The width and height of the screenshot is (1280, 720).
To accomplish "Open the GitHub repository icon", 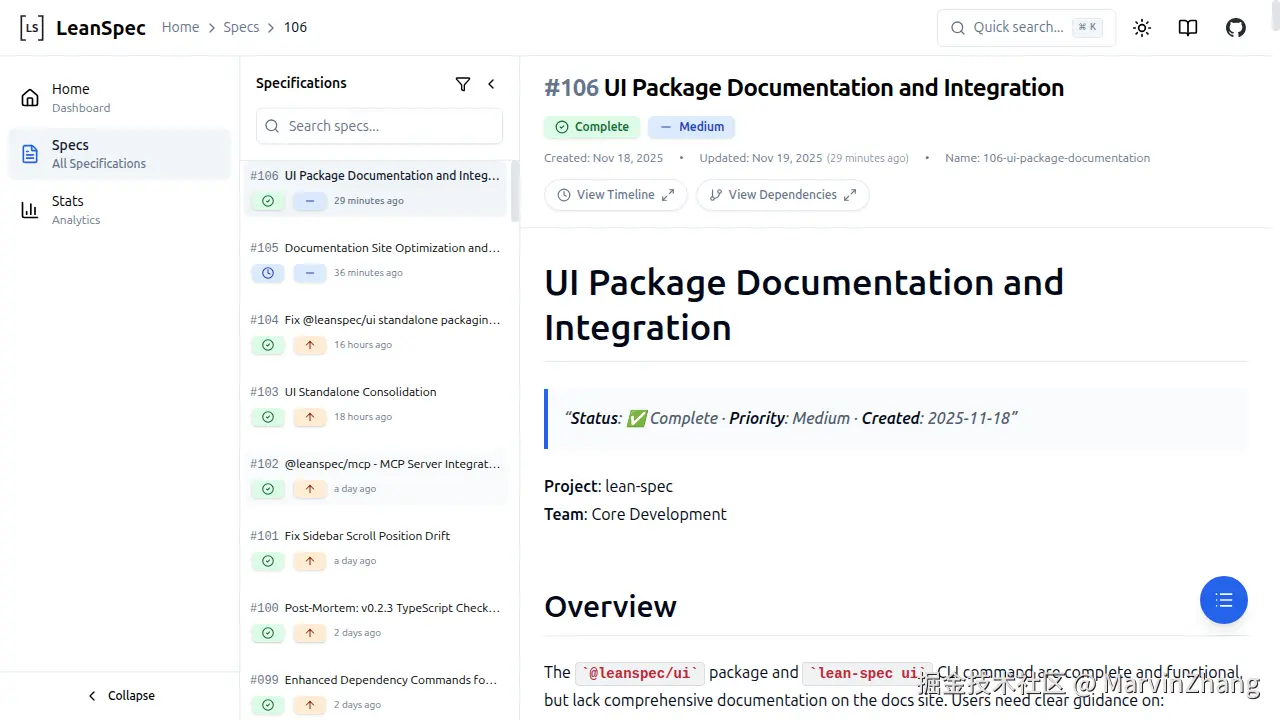I will pyautogui.click(x=1236, y=28).
